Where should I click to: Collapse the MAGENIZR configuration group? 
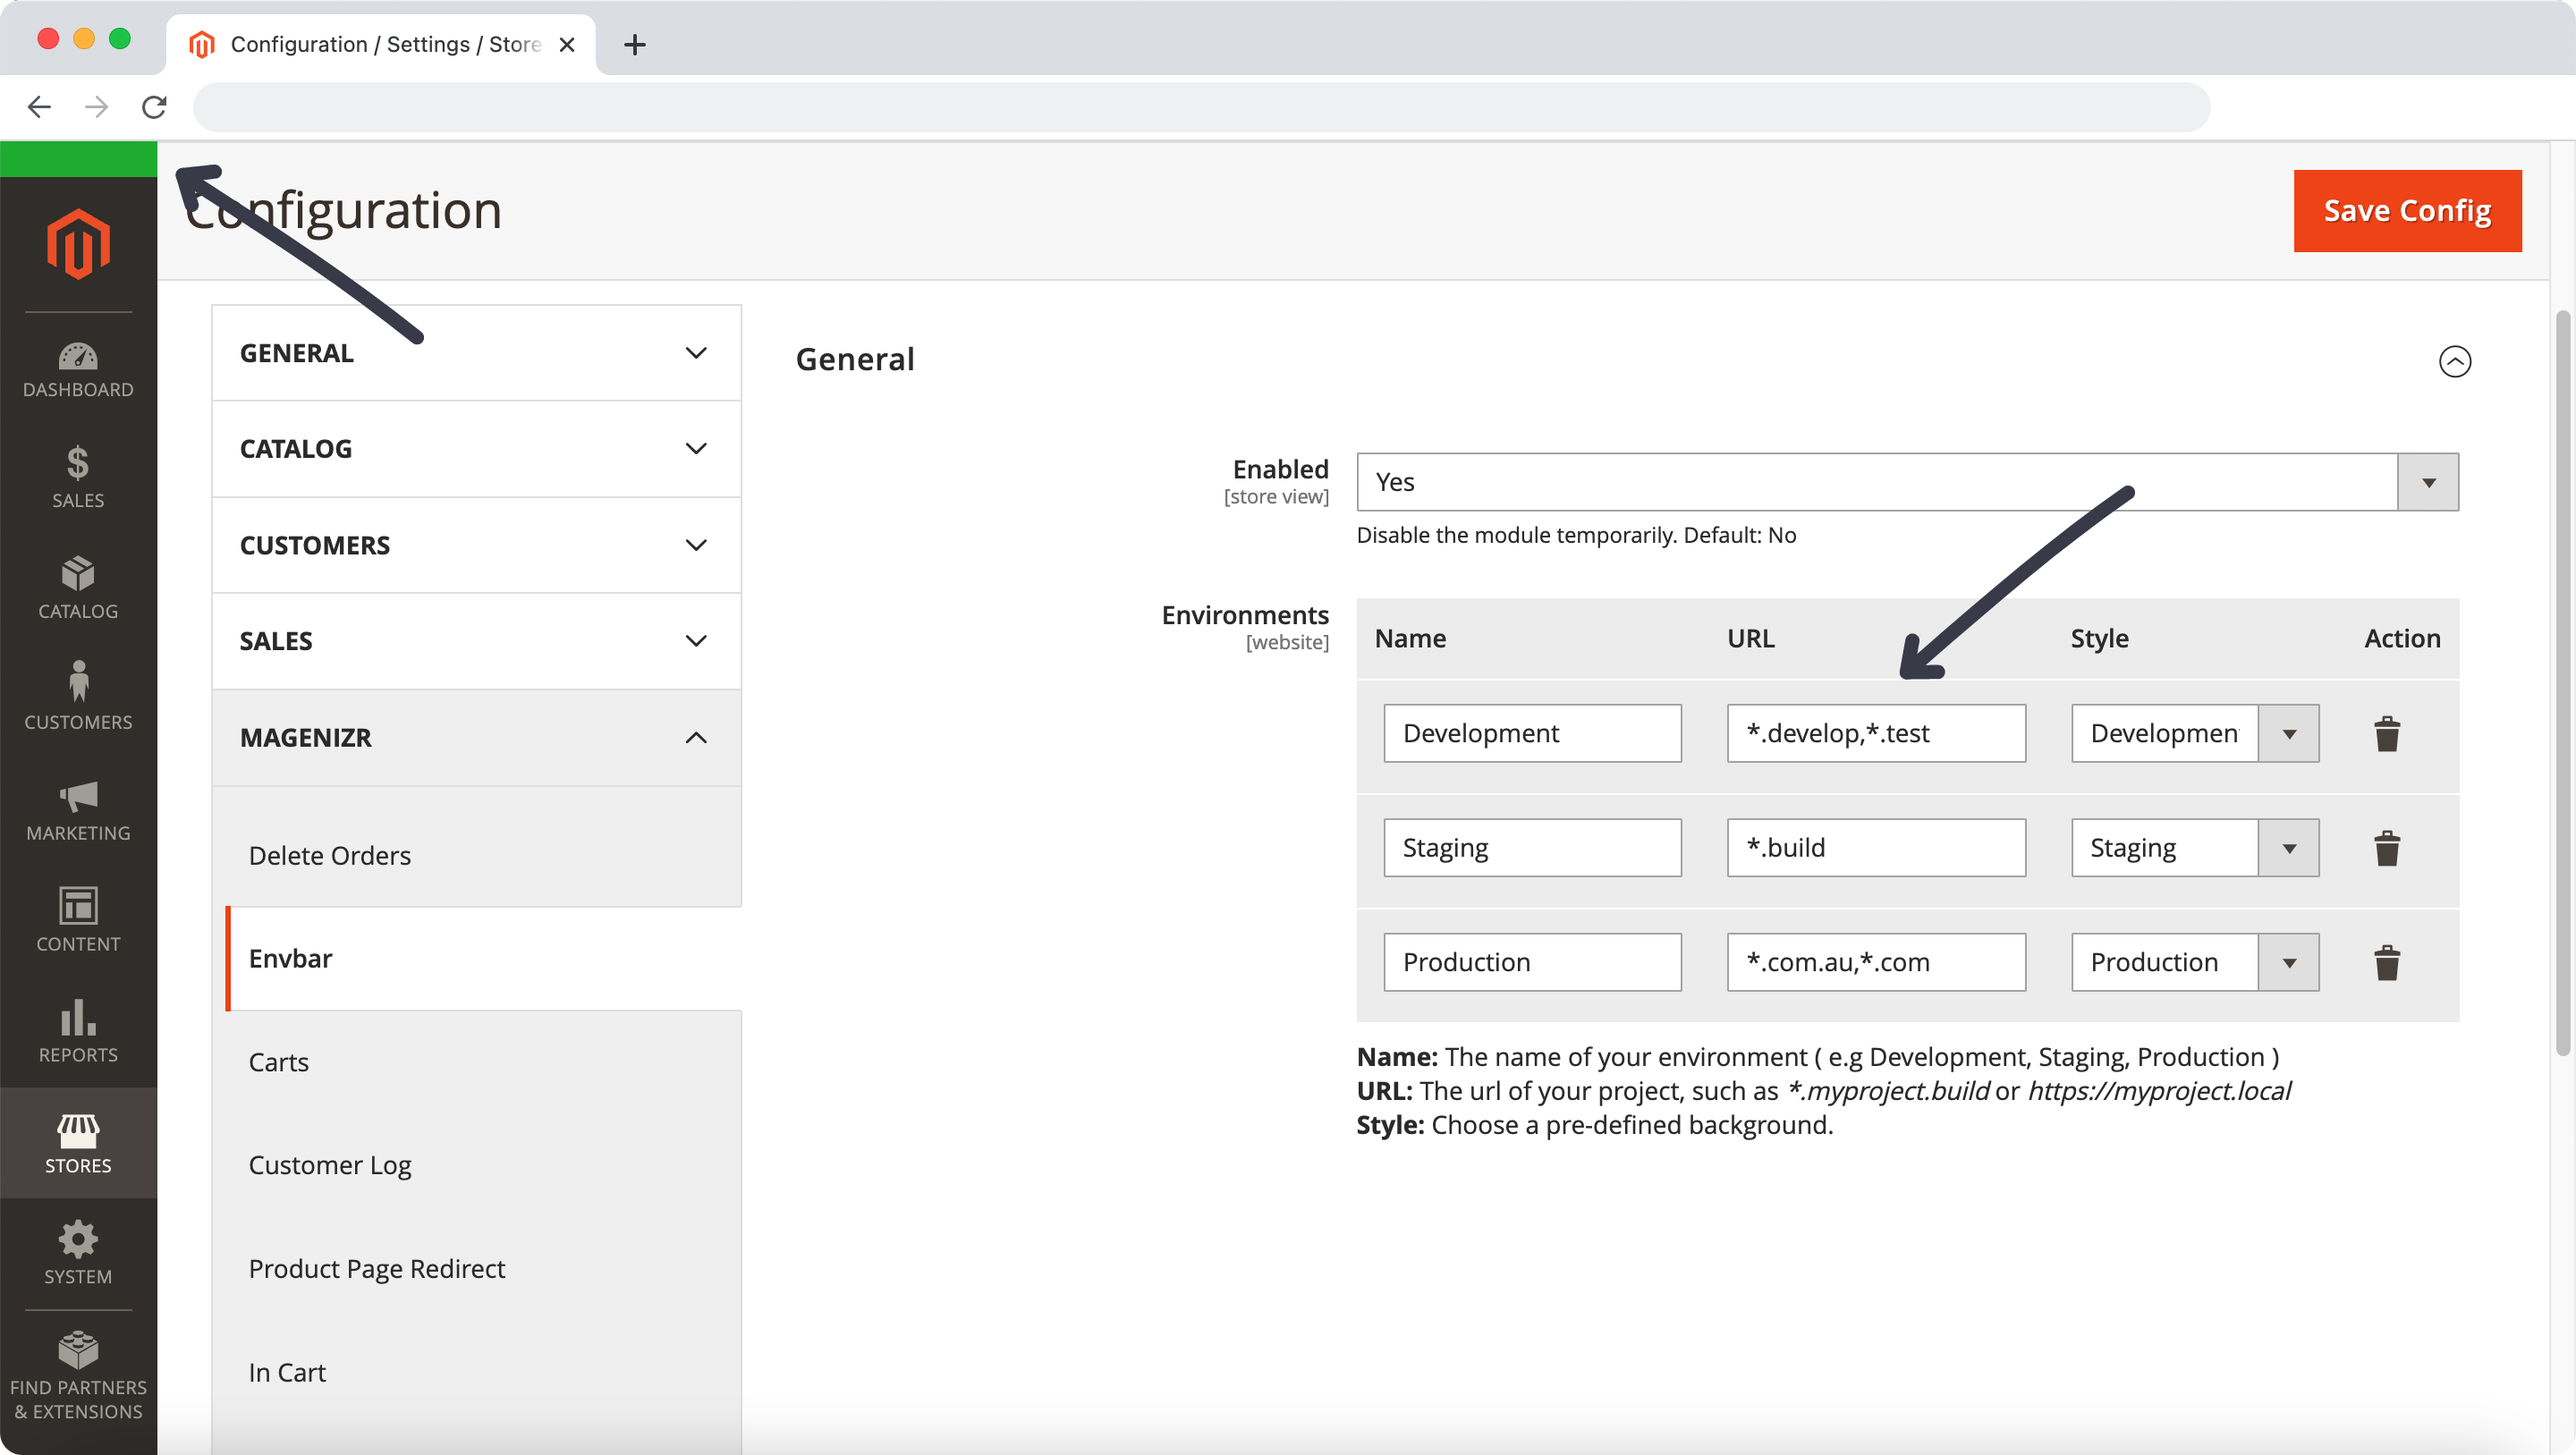(475, 738)
